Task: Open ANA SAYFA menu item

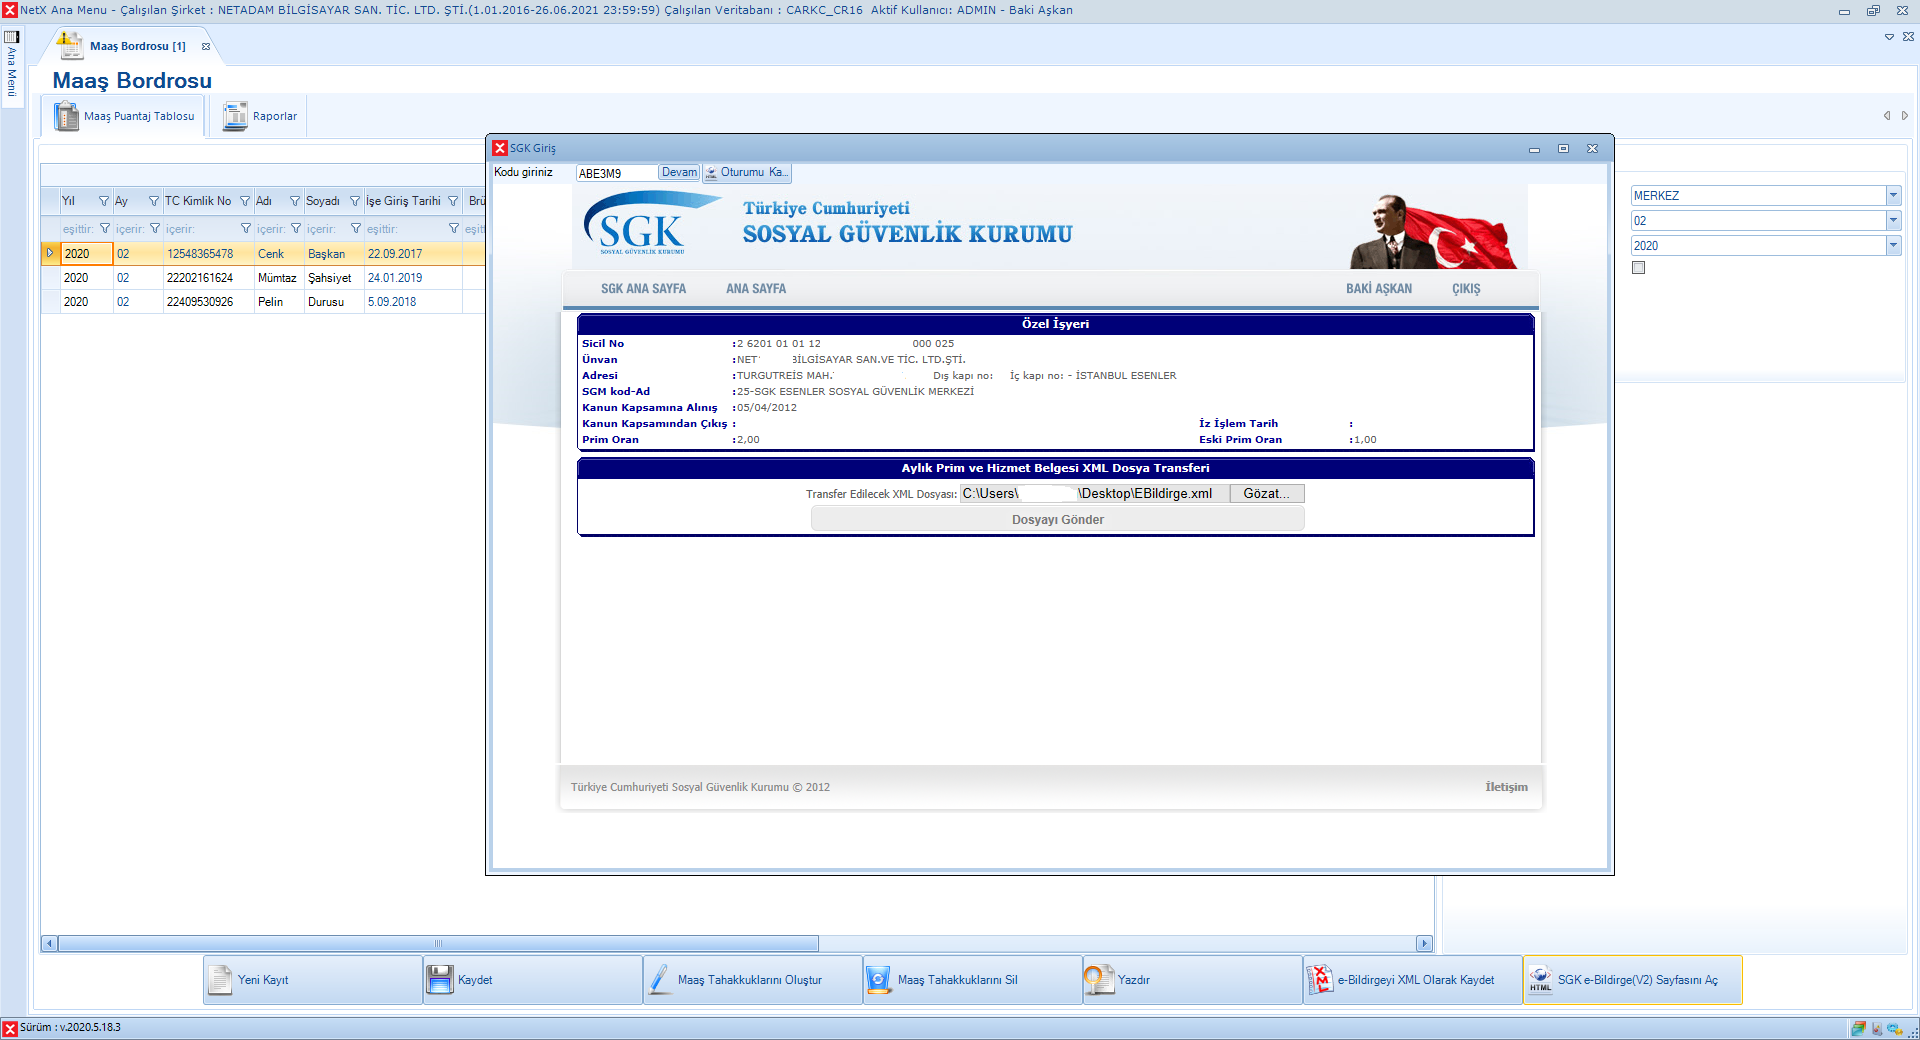Action: click(x=756, y=289)
